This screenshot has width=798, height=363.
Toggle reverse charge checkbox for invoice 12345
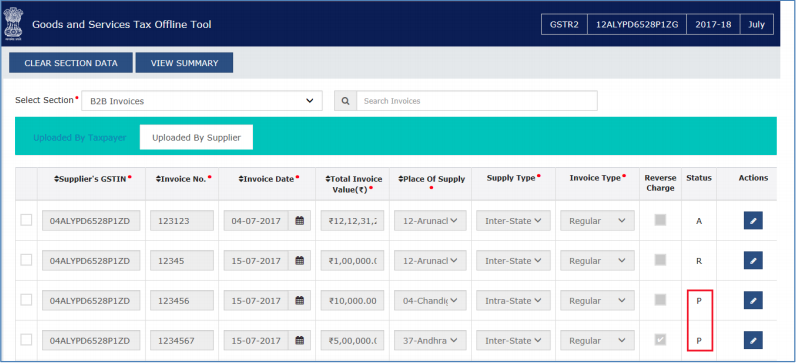660,260
